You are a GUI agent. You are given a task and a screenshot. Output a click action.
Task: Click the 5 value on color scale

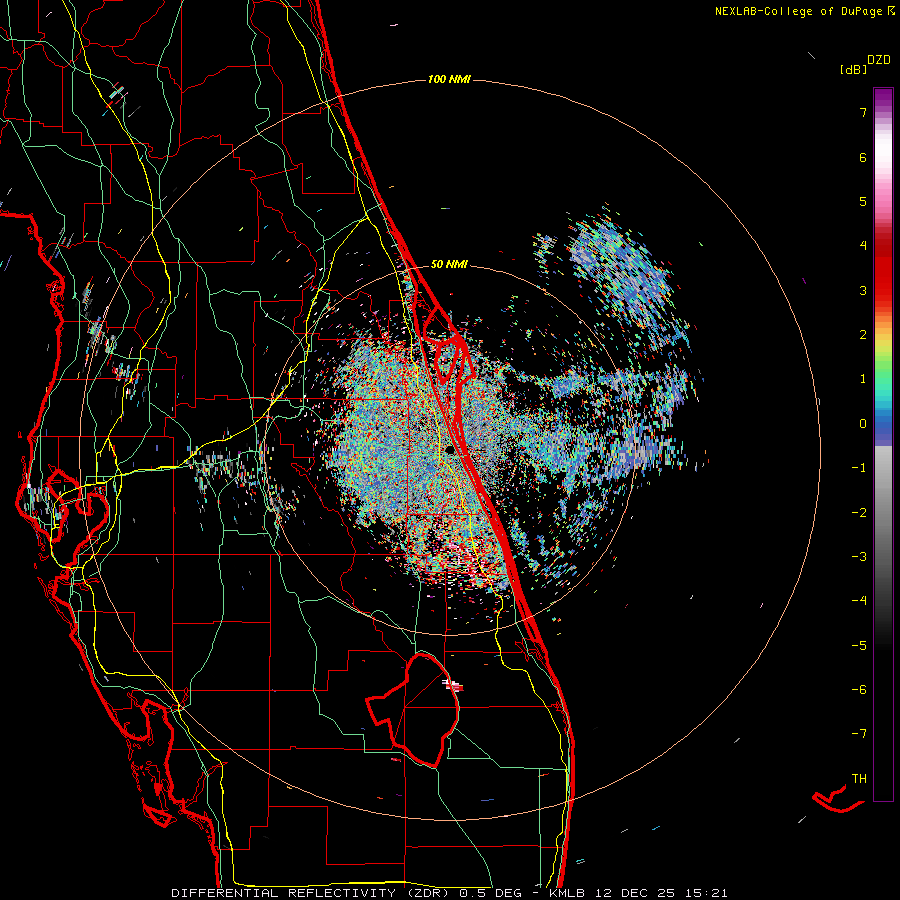click(863, 201)
